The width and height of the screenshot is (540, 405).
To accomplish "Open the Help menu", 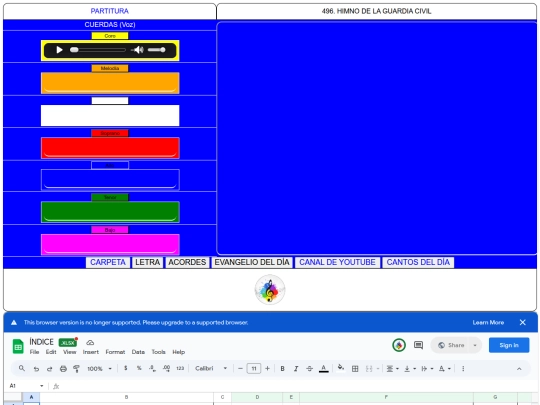I will tap(178, 352).
